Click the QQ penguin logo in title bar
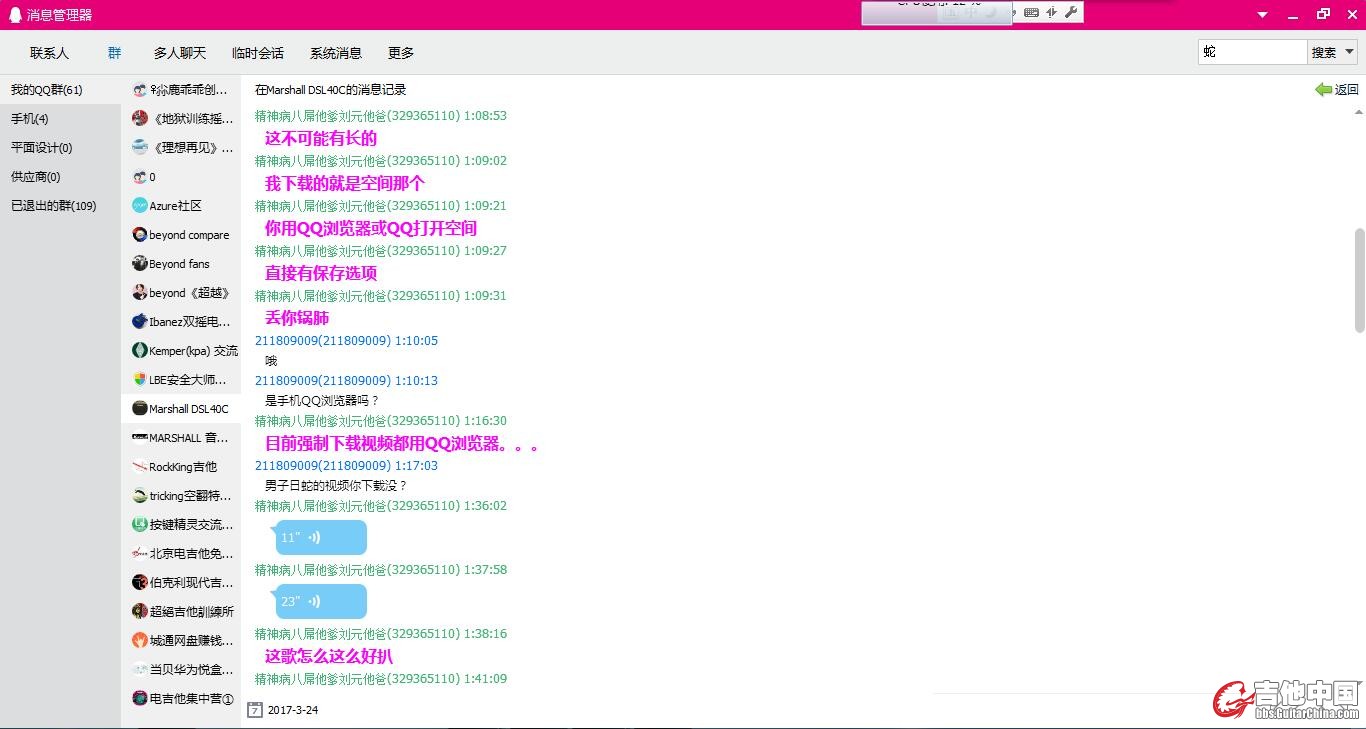 pyautogui.click(x=13, y=14)
